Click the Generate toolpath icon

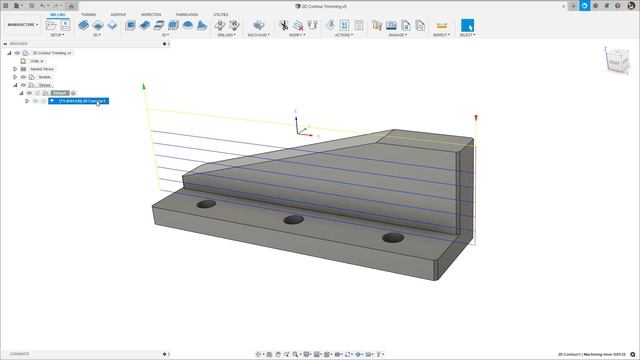coord(330,25)
